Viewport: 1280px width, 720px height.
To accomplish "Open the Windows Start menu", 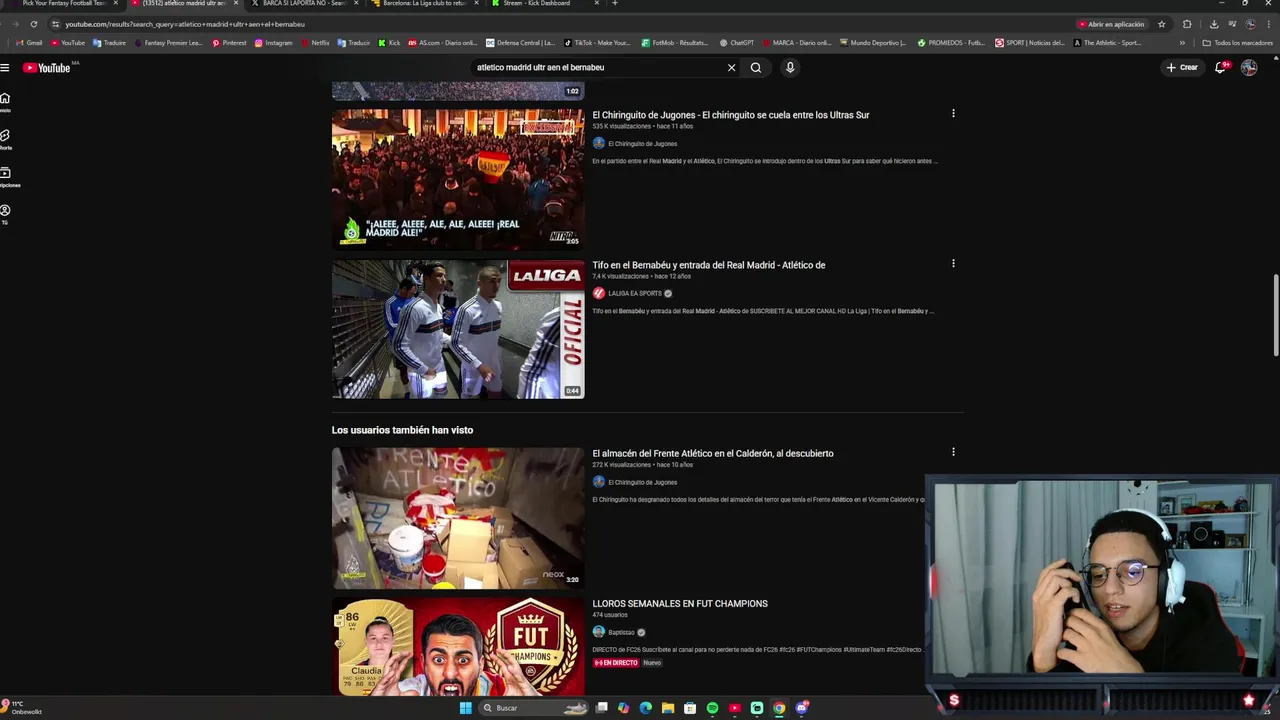I will click(465, 708).
